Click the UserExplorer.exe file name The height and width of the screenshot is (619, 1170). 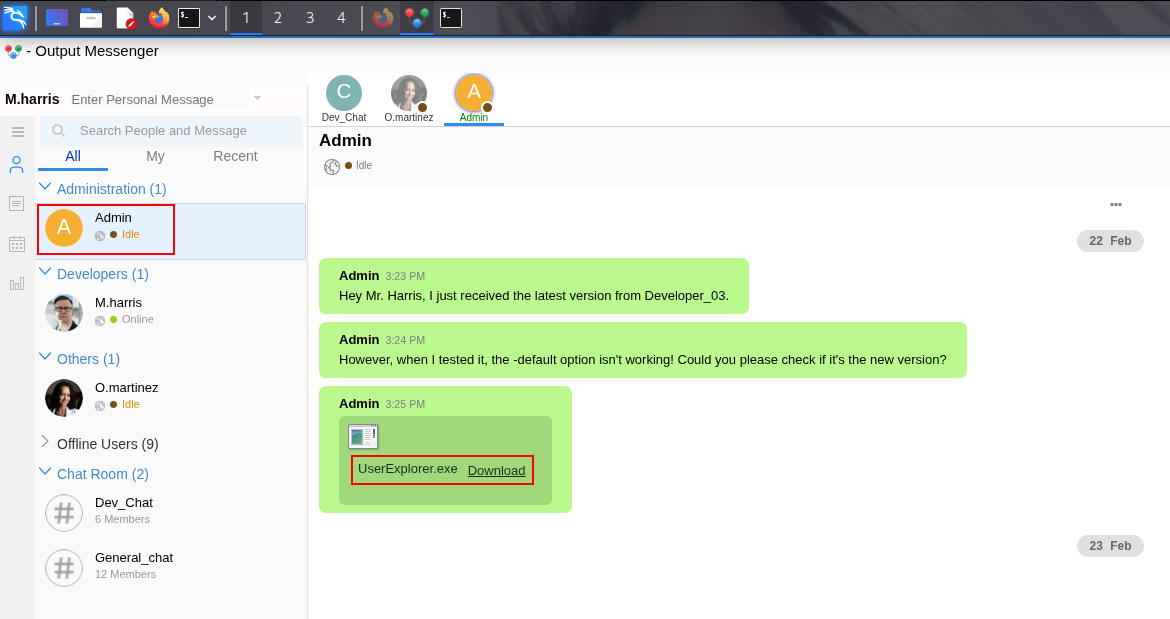coord(407,469)
